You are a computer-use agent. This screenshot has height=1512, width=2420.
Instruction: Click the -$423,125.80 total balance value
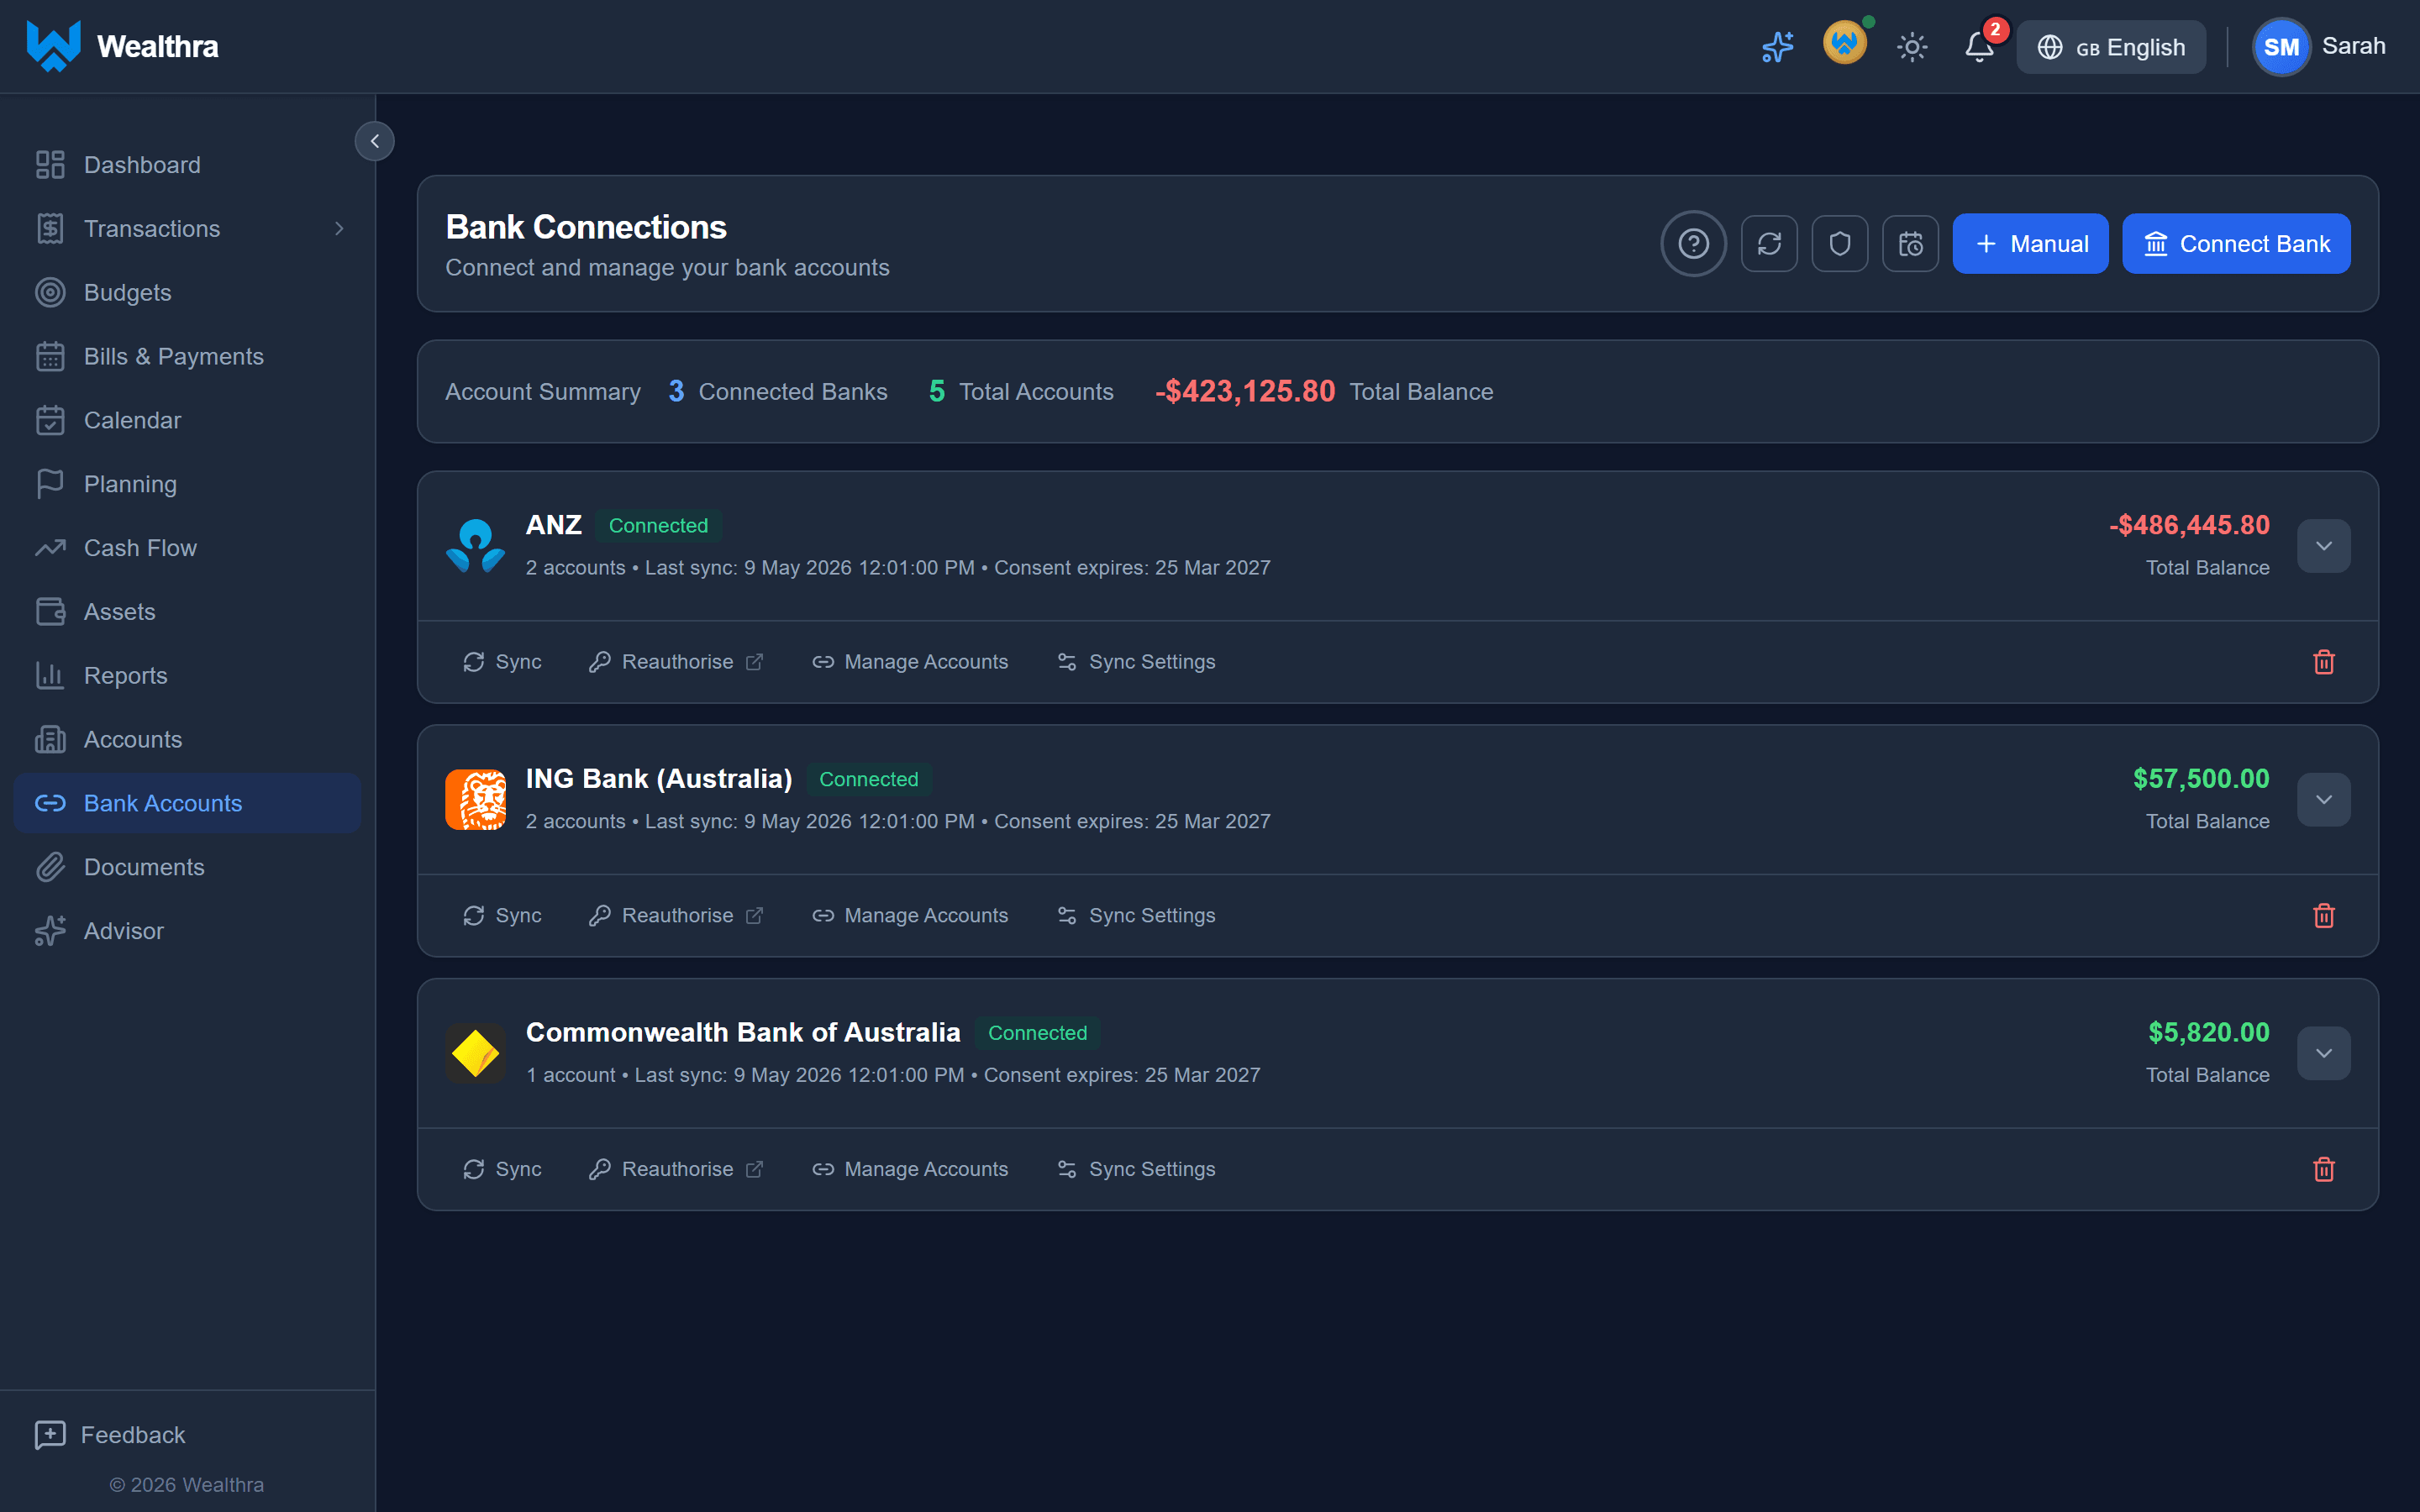pos(1244,391)
